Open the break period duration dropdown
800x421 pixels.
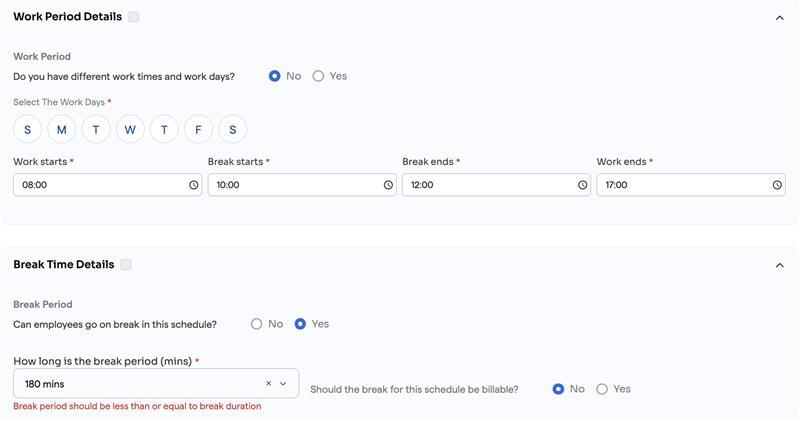tap(283, 384)
